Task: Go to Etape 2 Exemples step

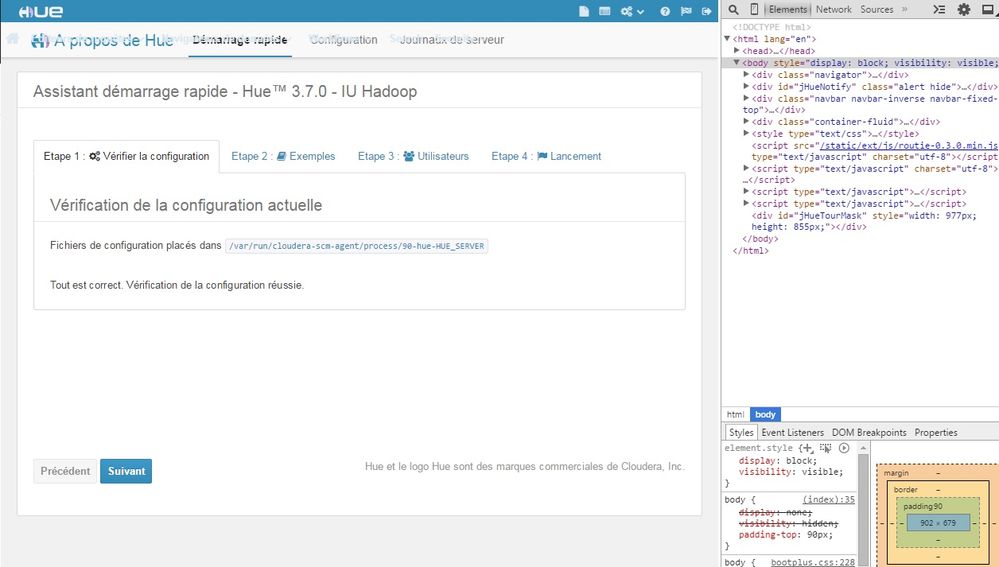Action: click(x=283, y=156)
